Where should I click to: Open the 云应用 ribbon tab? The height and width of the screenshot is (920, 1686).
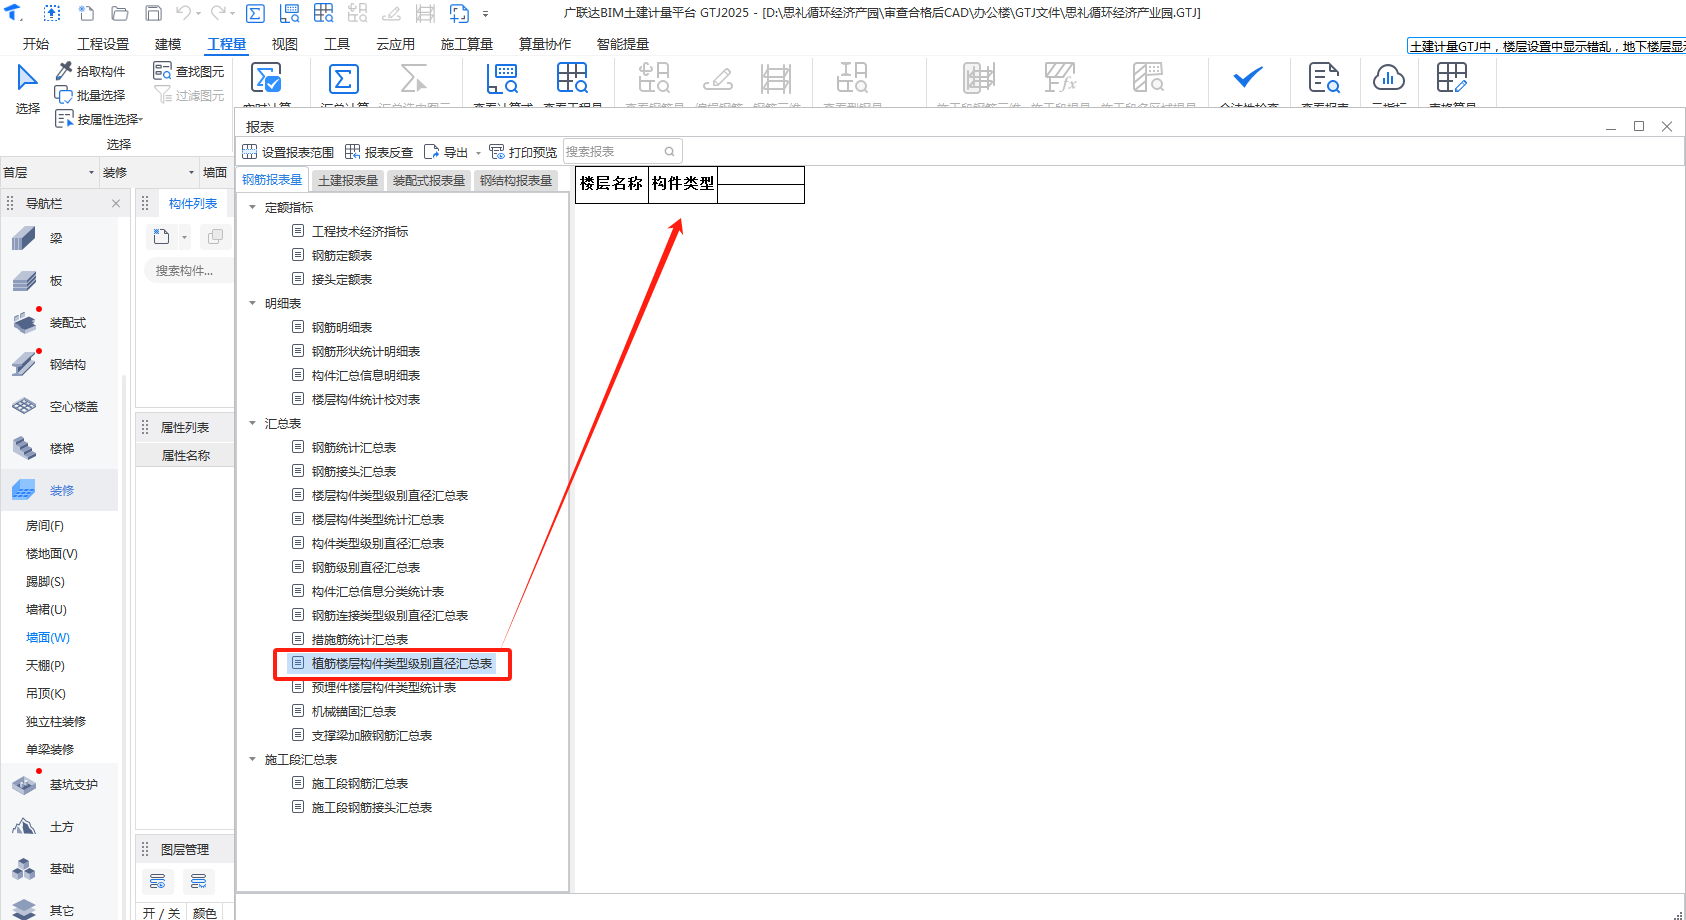point(395,44)
